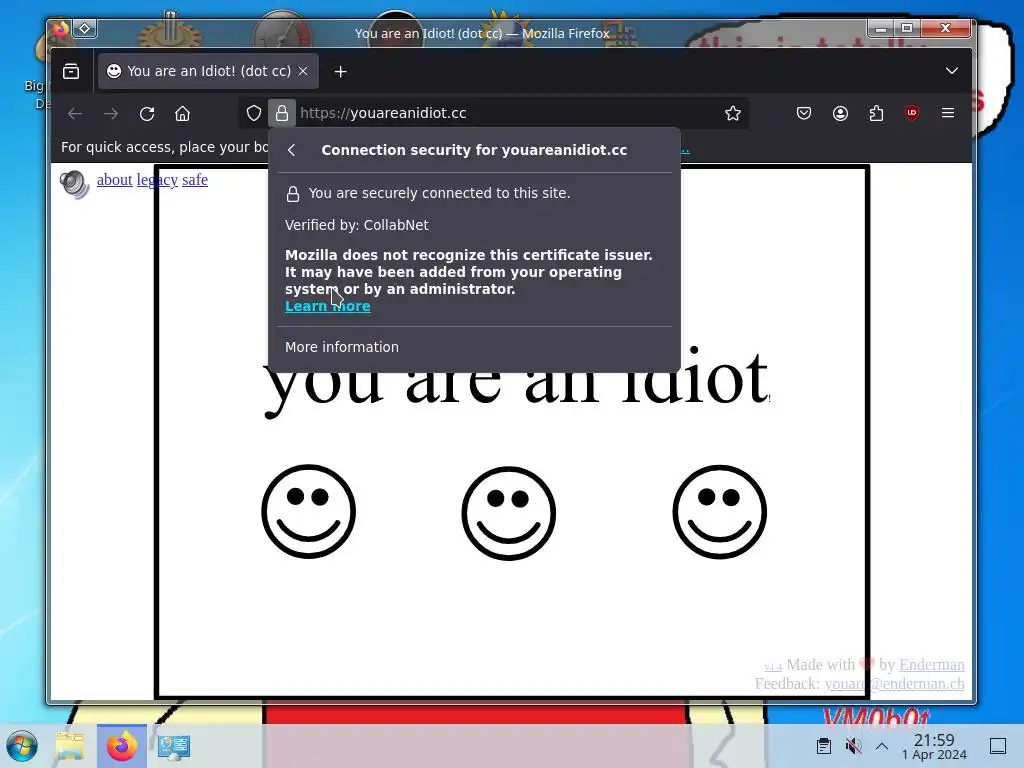Click the show desktop button in tray
The image size is (1024, 768).
click(998, 746)
